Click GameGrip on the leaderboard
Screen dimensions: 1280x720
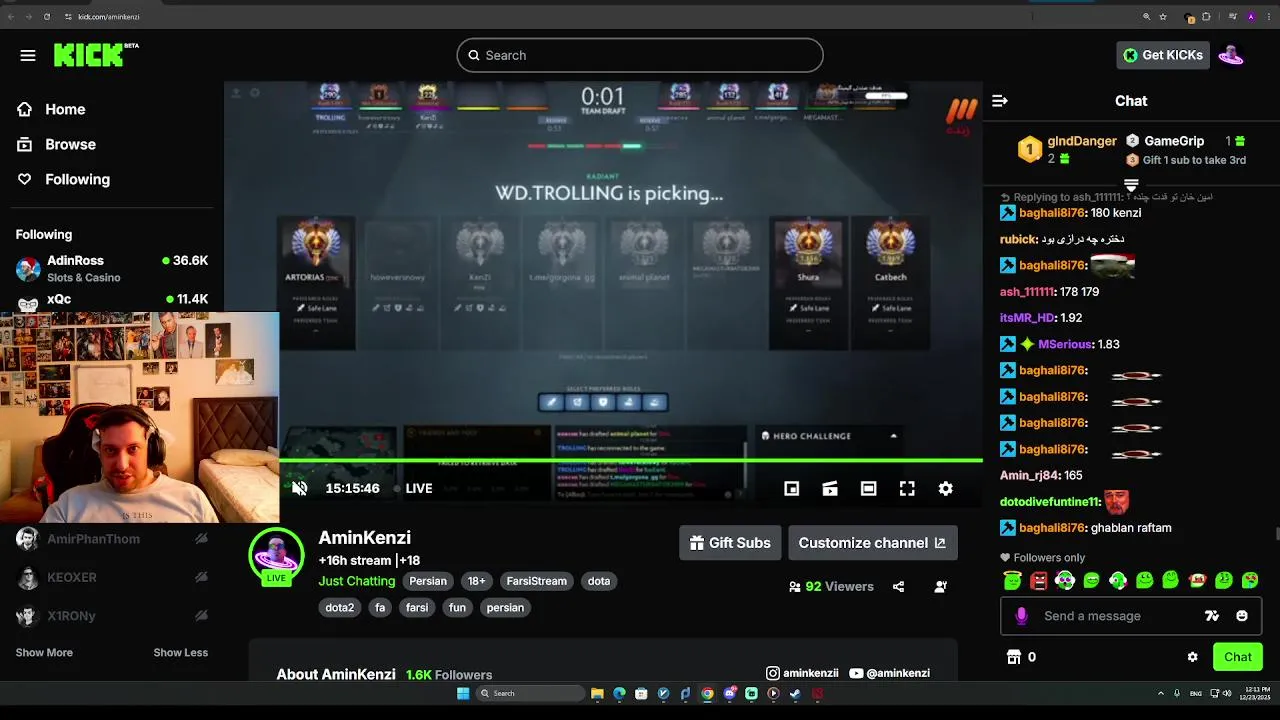1174,141
